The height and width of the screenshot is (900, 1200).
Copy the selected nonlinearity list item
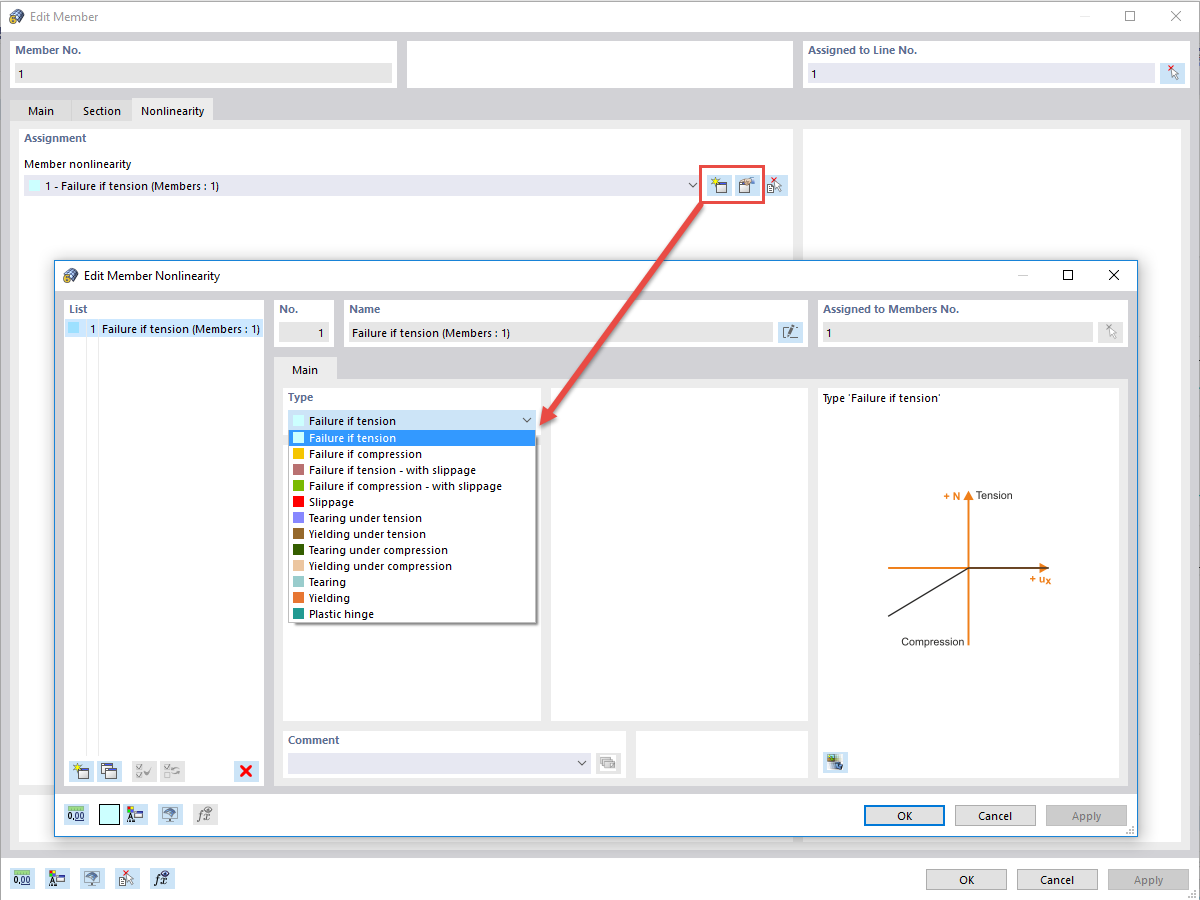109,771
